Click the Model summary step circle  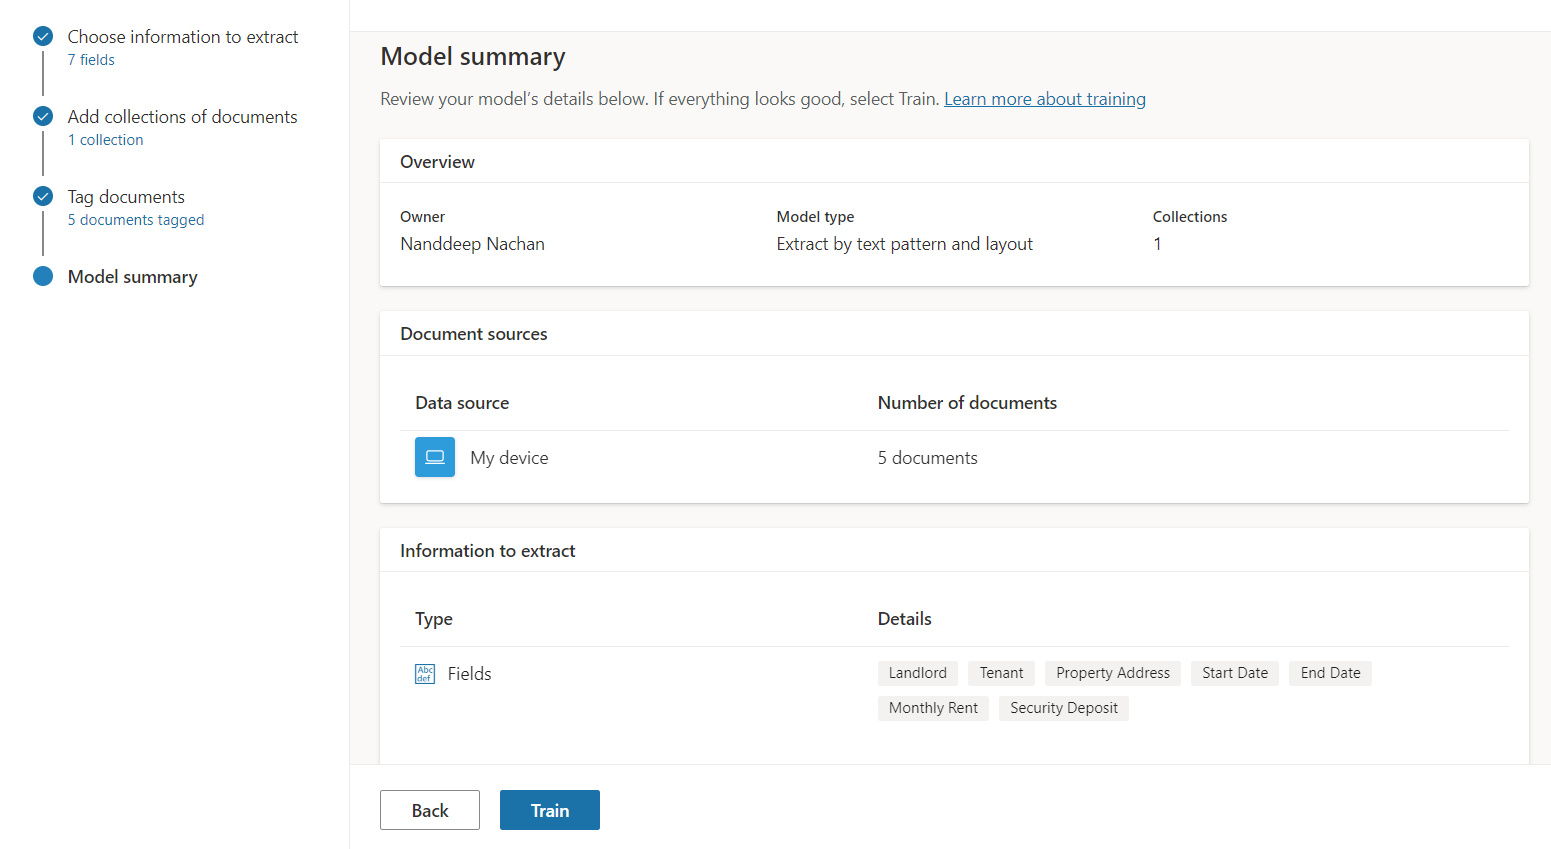pyautogui.click(x=43, y=277)
